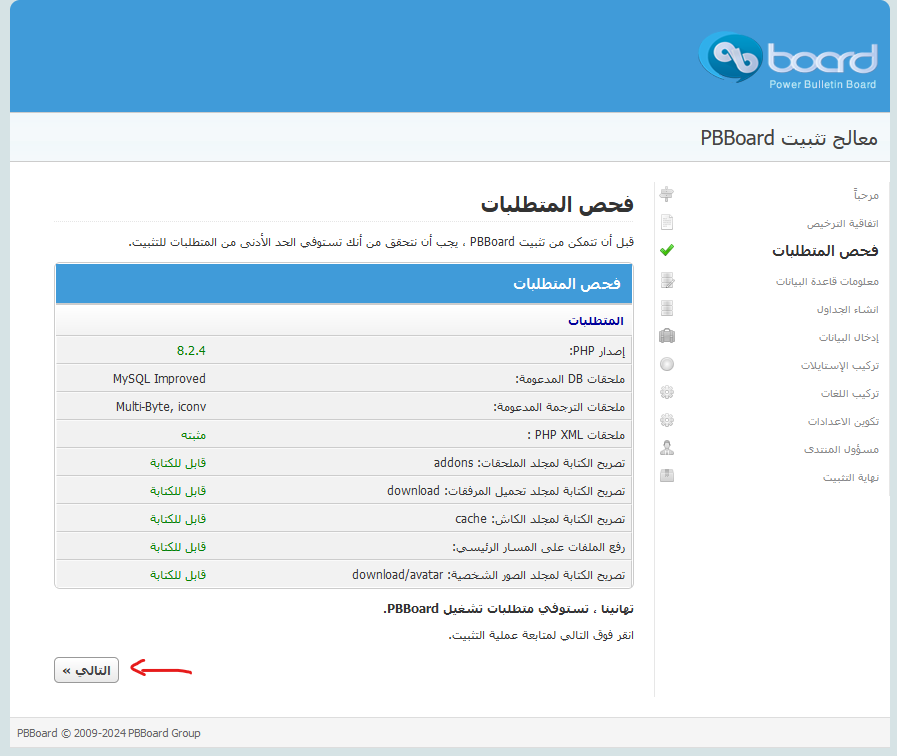
Task: Click the إصدار PHP row label
Action: point(597,351)
